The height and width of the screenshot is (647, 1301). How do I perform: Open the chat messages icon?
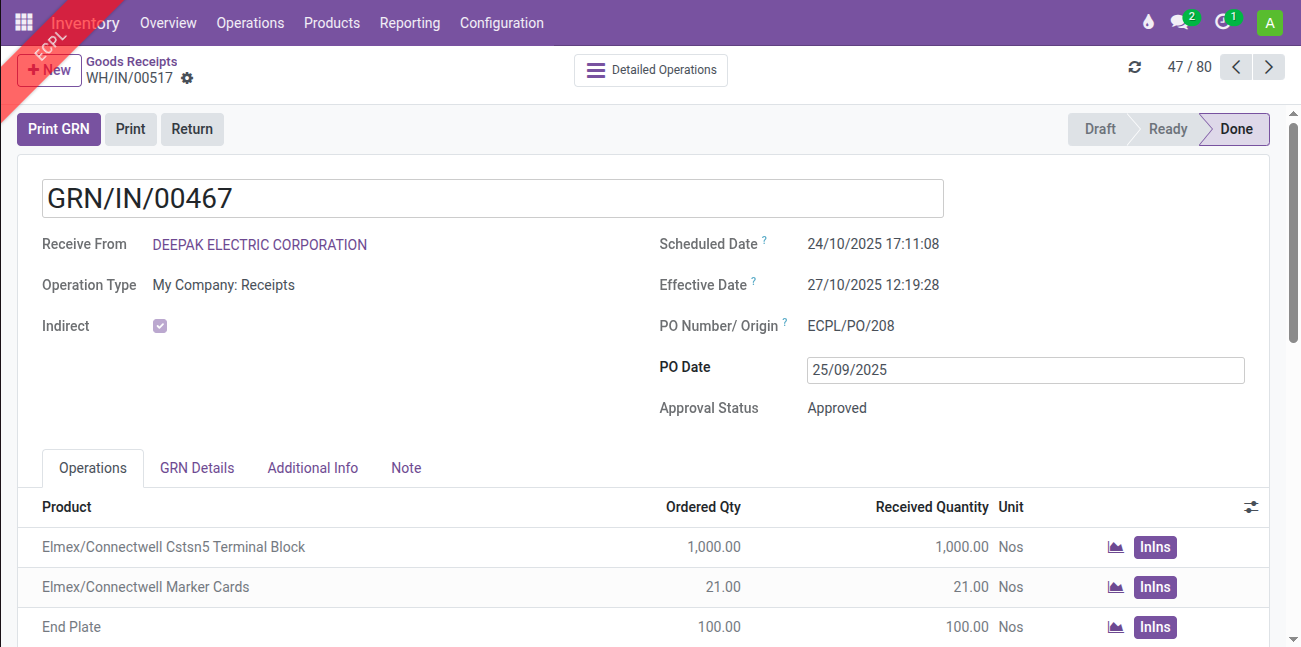[x=1180, y=23]
